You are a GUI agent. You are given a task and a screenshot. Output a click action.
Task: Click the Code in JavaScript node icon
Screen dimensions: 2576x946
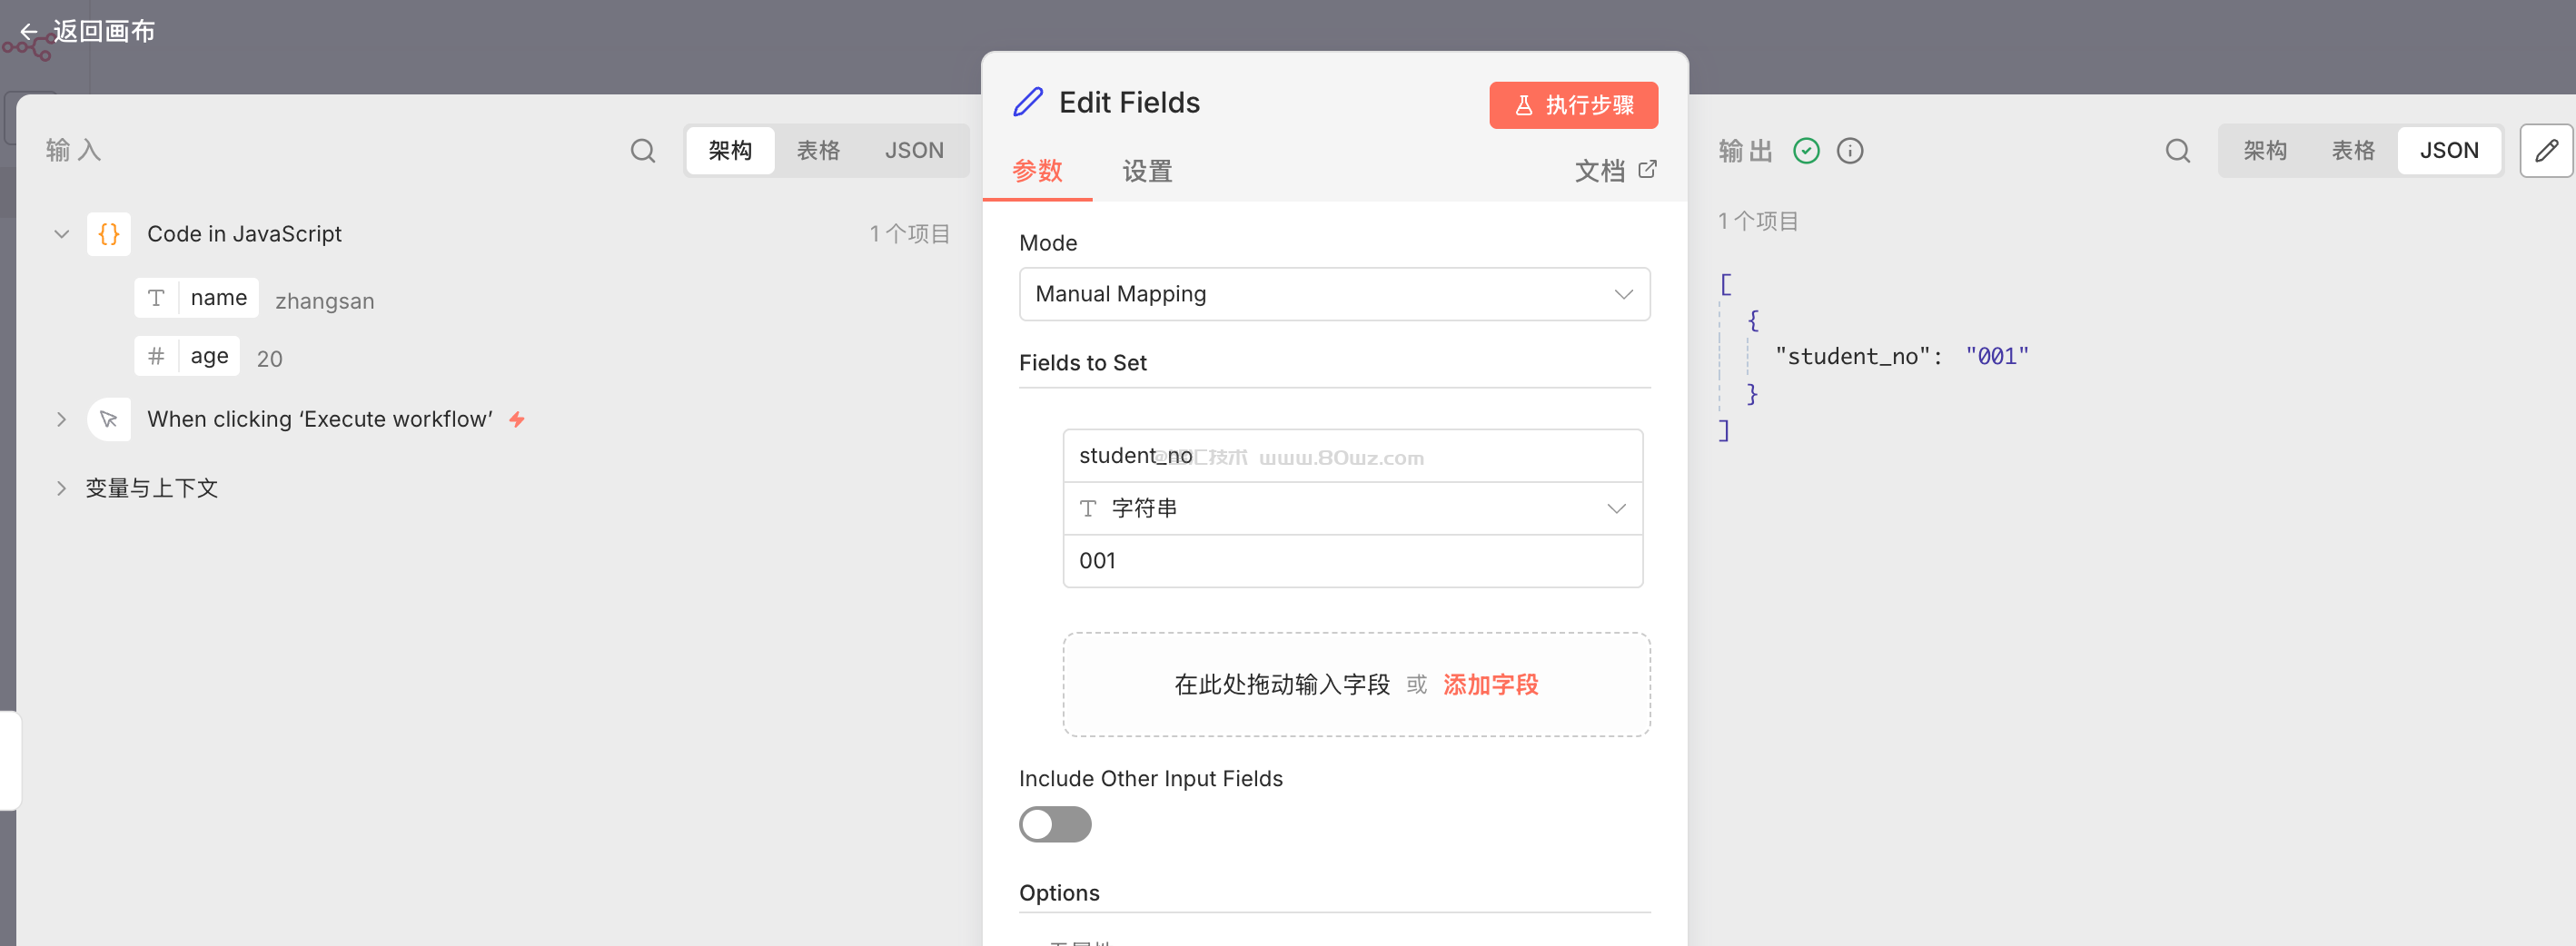(x=109, y=234)
